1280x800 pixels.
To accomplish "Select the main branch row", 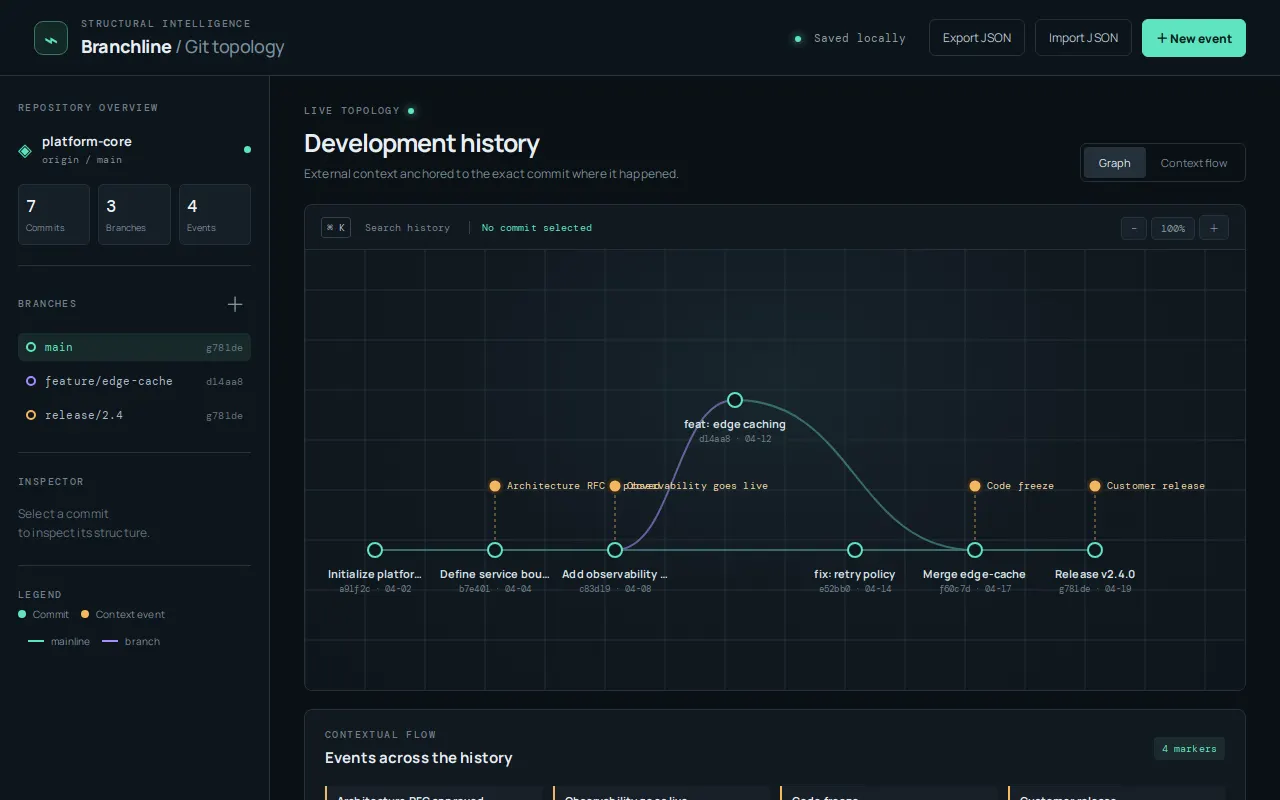I will click(134, 347).
